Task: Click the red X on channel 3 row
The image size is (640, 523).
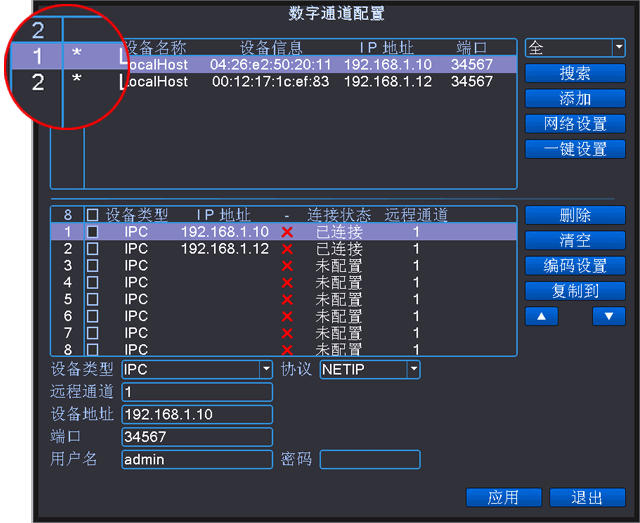Action: click(x=287, y=266)
